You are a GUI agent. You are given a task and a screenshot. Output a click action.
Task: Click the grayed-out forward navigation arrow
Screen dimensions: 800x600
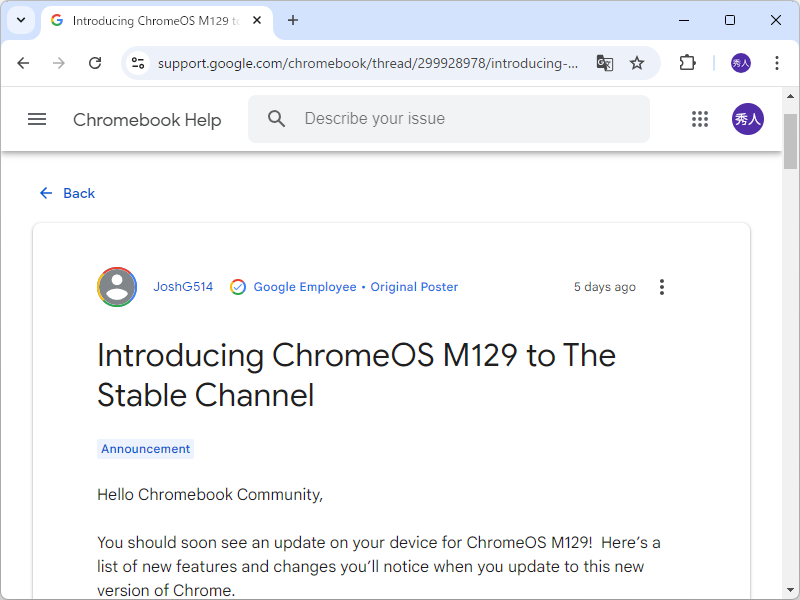pyautogui.click(x=59, y=62)
